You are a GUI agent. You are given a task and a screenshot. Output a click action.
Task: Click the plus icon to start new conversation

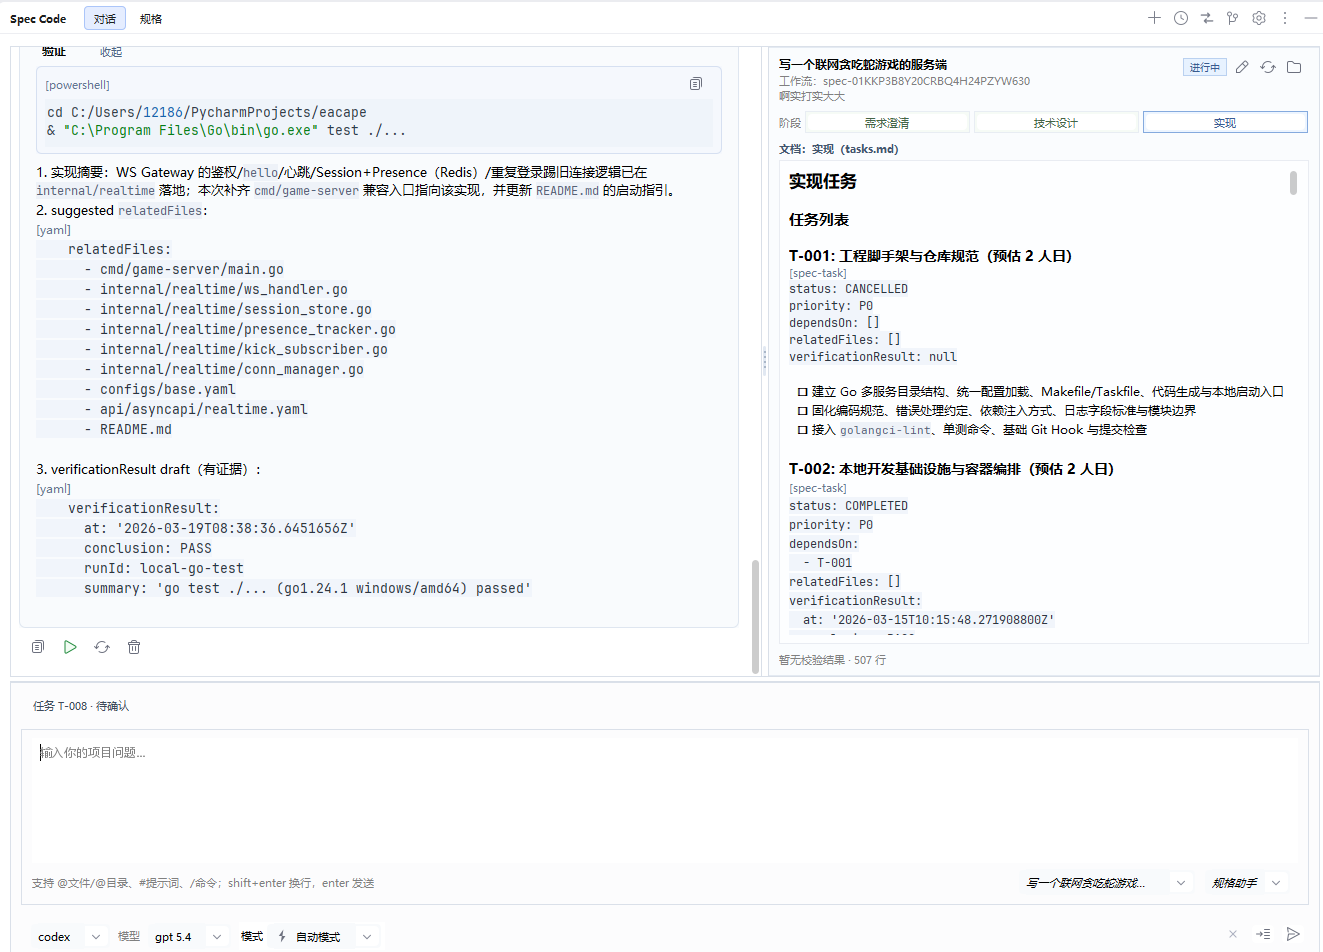[x=1154, y=18]
